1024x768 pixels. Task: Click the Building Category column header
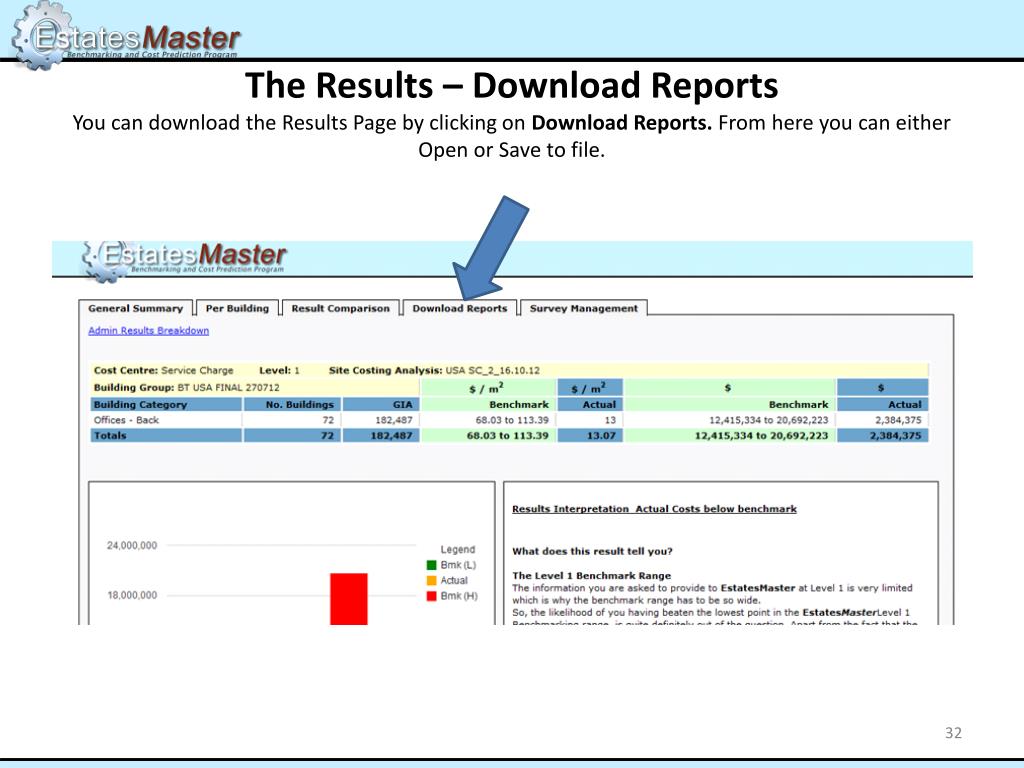(166, 404)
